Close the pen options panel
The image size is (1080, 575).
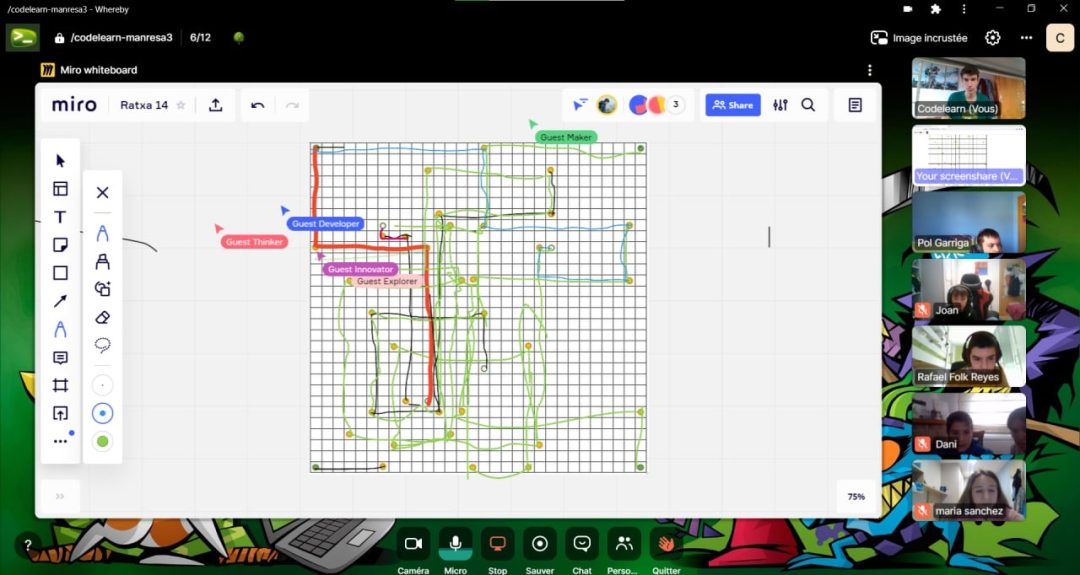pyautogui.click(x=103, y=192)
